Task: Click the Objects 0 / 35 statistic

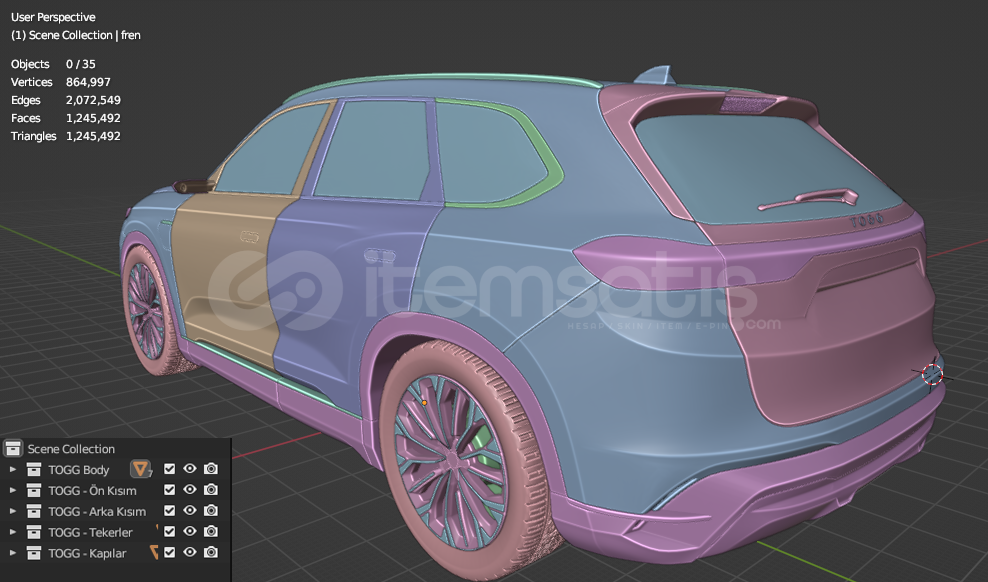Action: (53, 64)
